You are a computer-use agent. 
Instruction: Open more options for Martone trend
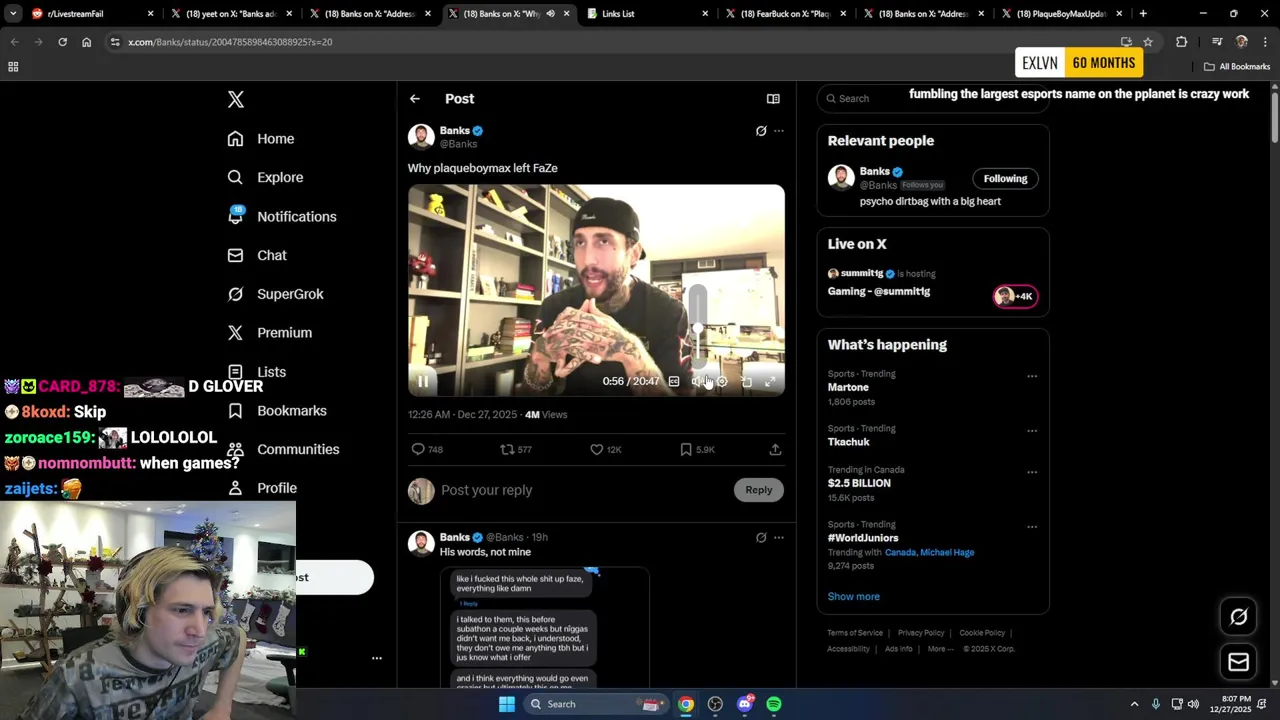pos(1032,377)
